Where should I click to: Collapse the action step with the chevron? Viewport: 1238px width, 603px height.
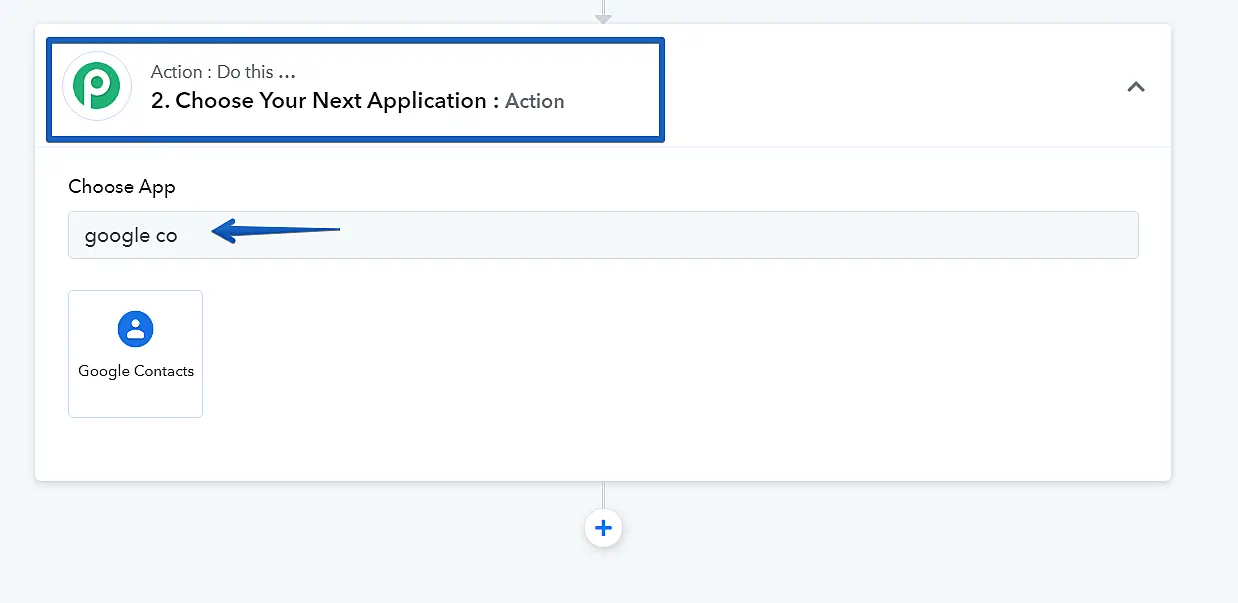point(1135,87)
